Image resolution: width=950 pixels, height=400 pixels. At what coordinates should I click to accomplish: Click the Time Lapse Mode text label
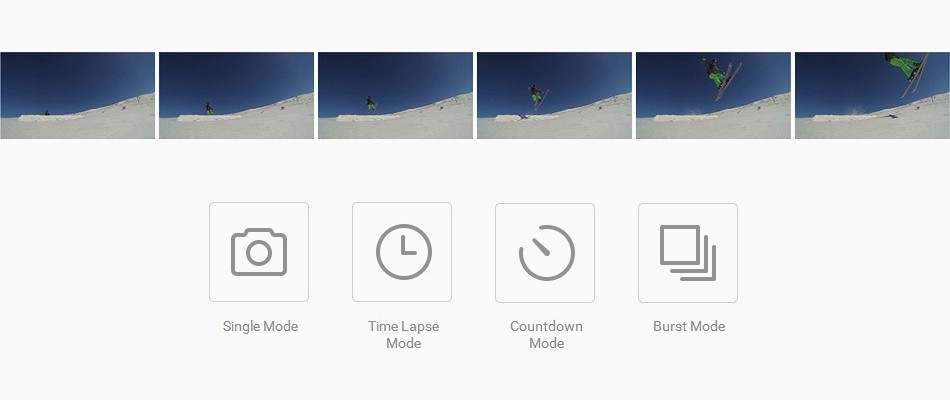(x=404, y=335)
